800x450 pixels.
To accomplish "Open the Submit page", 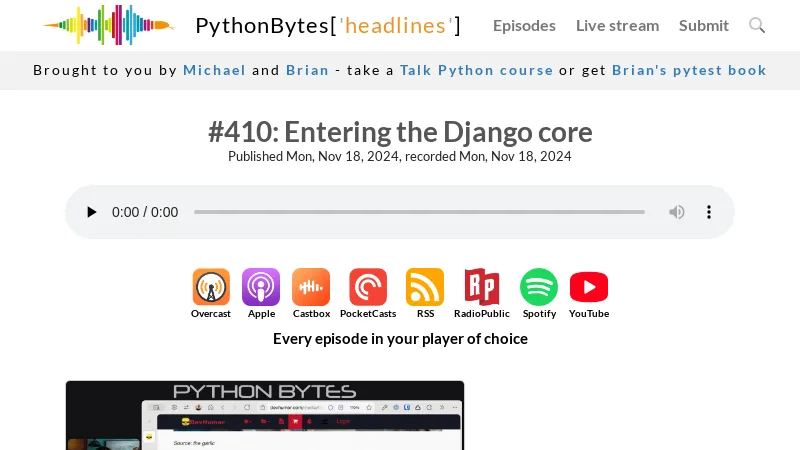I will (704, 25).
